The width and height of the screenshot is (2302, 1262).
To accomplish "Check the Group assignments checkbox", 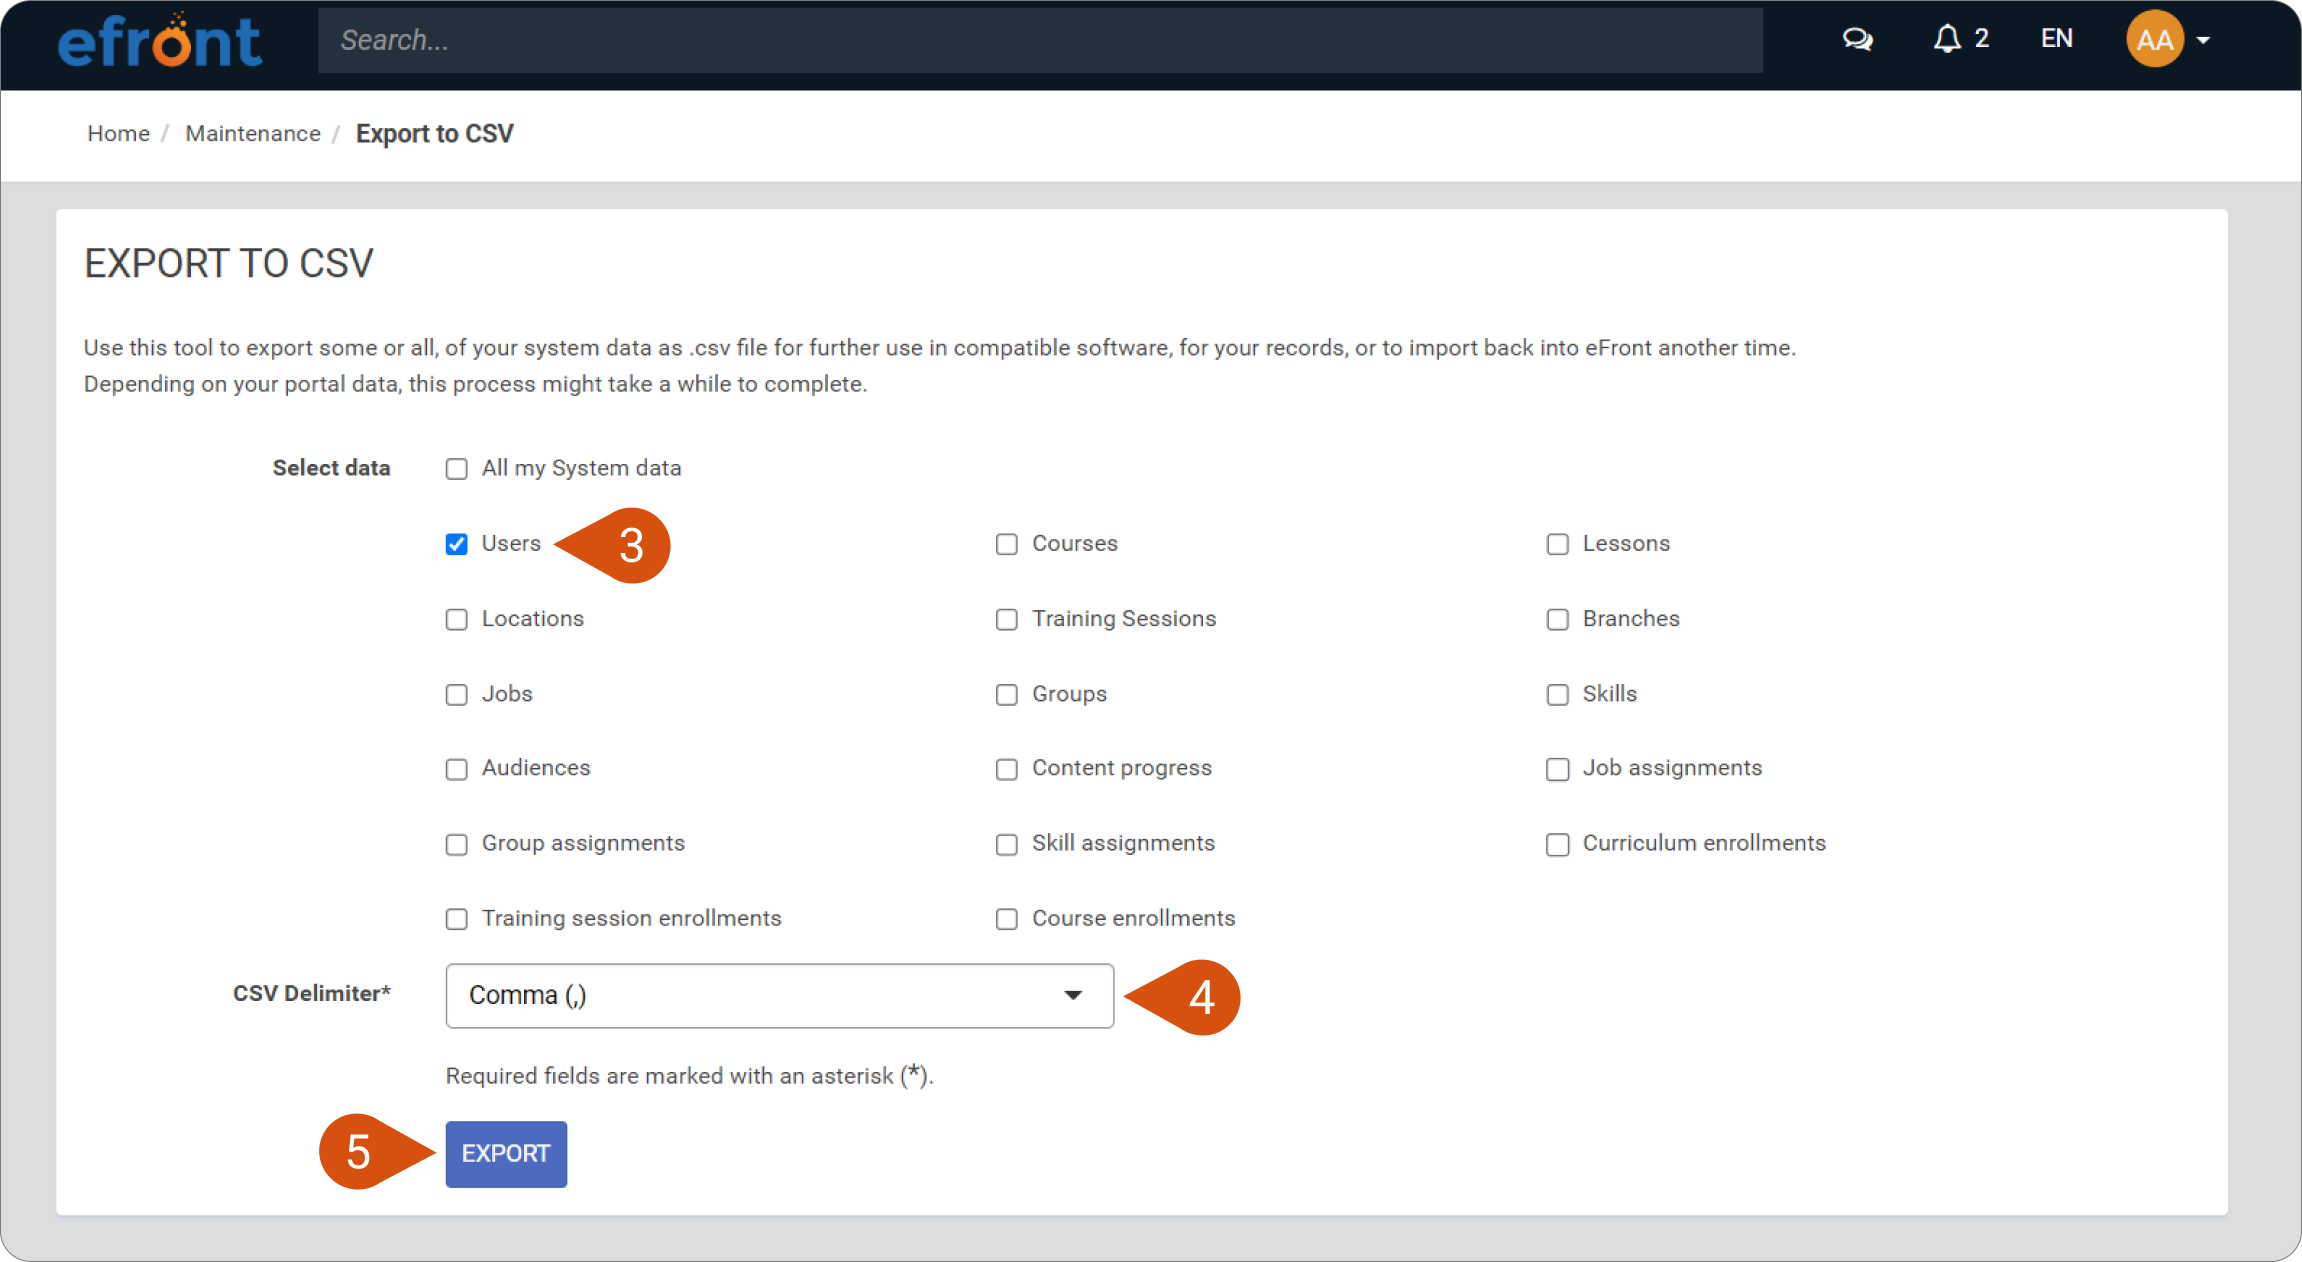I will click(x=457, y=844).
